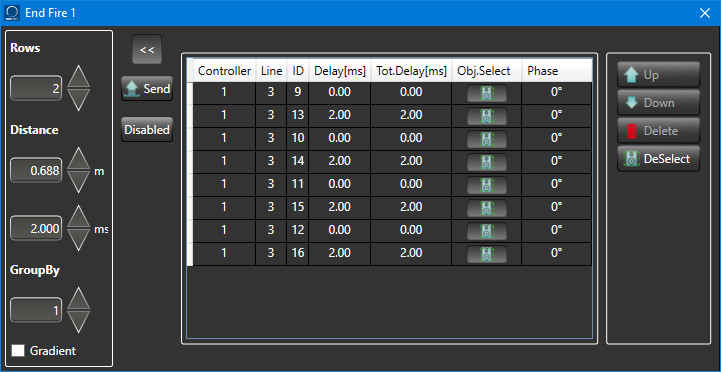Sort by Tot.Delay[ms] column header
This screenshot has height=372, width=721.
(411, 71)
